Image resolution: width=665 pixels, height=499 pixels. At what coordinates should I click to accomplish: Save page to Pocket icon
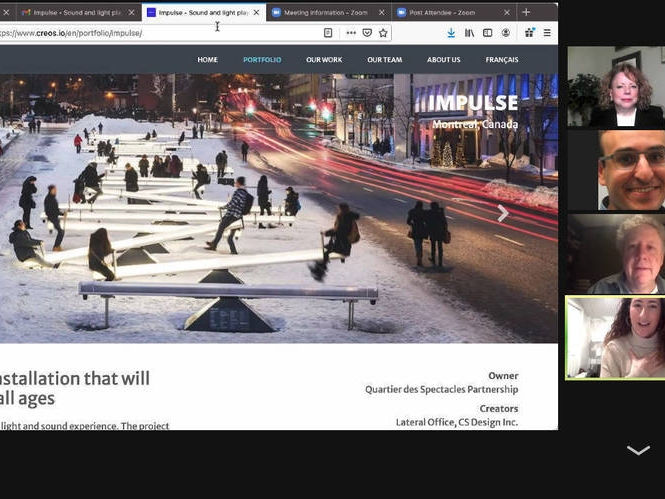click(x=367, y=33)
